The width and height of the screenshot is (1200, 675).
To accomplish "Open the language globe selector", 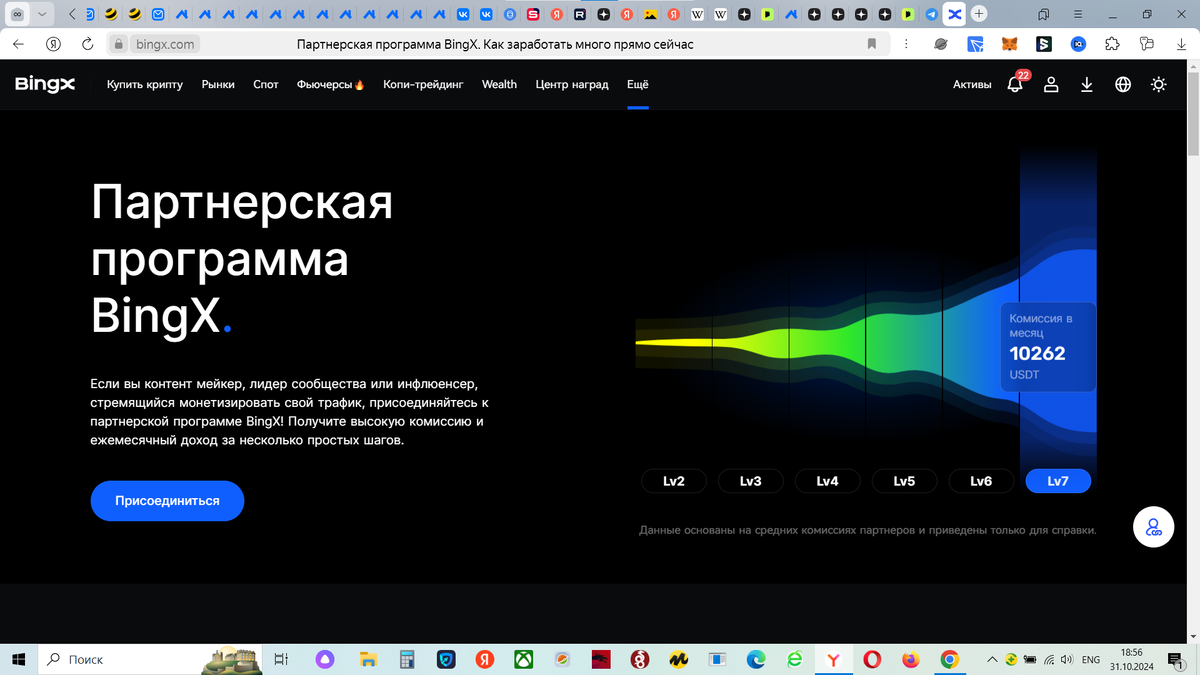I will (1123, 85).
